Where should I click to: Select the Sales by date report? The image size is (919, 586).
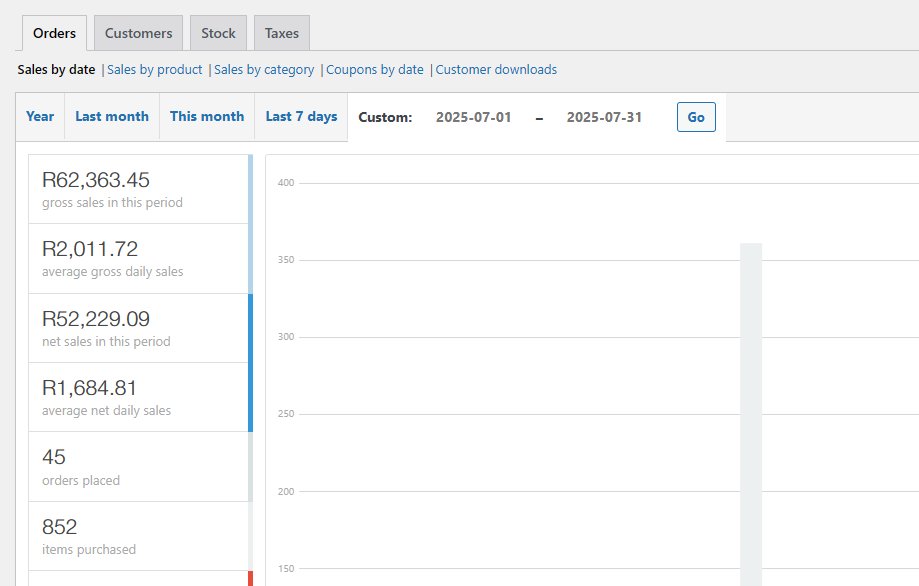click(x=56, y=70)
